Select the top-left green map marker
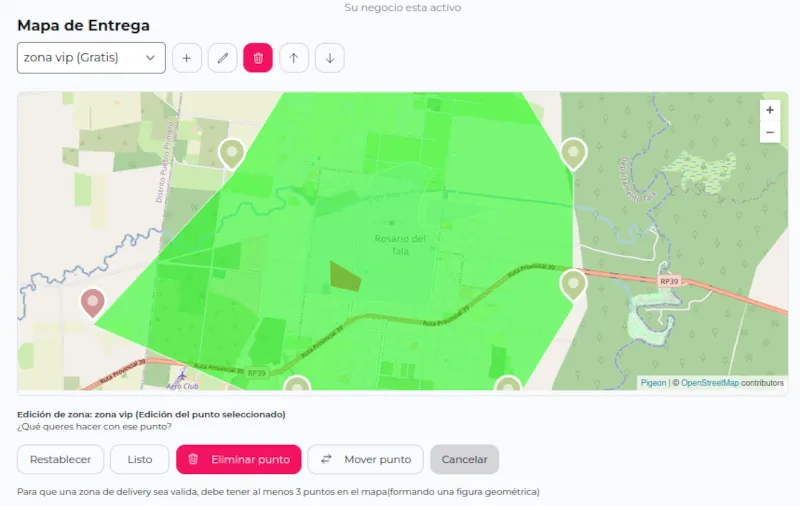Screen dimensions: 800x506 point(232,154)
